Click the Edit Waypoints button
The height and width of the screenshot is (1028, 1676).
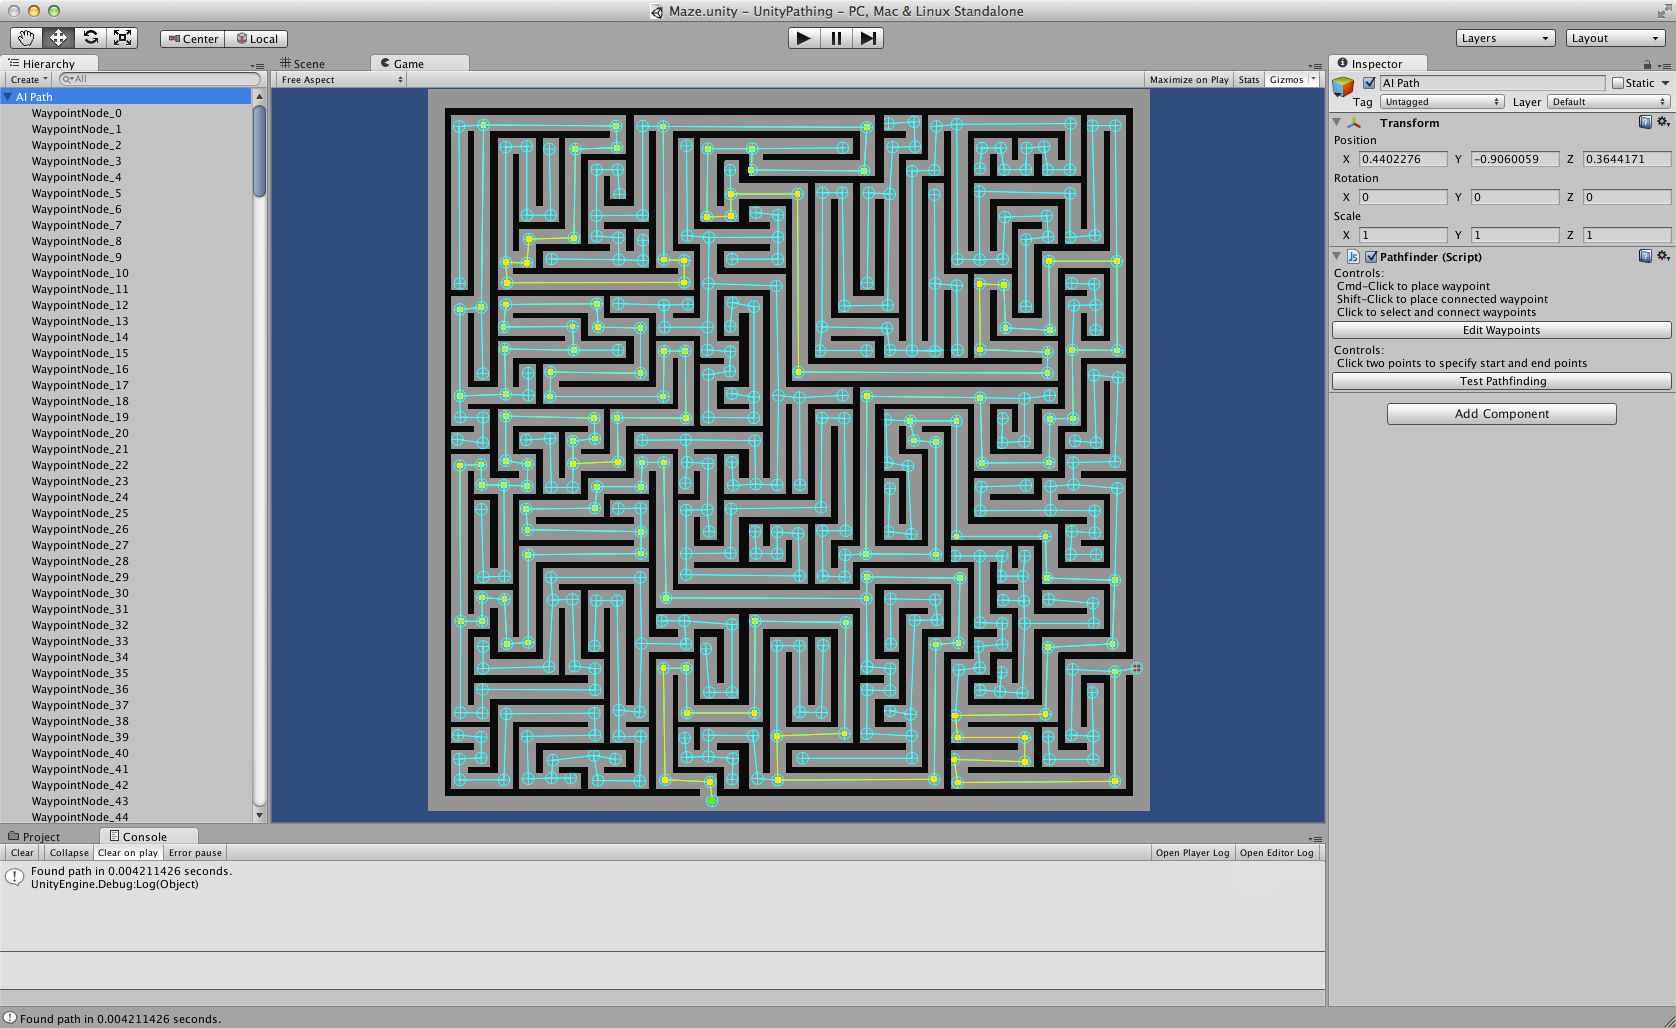(1501, 330)
